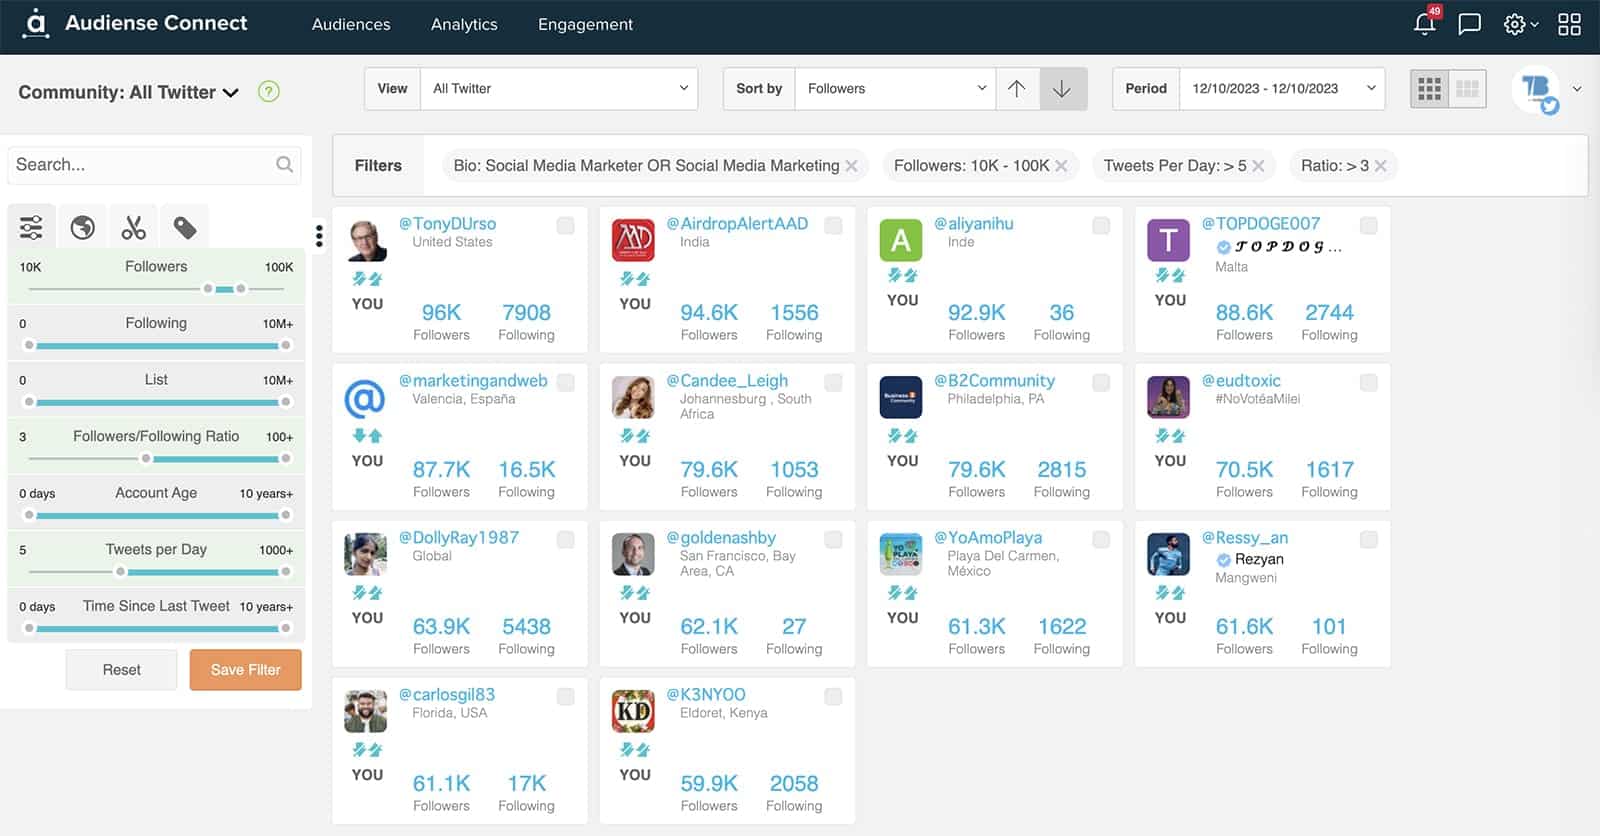
Task: Sort ascending with the up arrow
Action: (x=1017, y=88)
